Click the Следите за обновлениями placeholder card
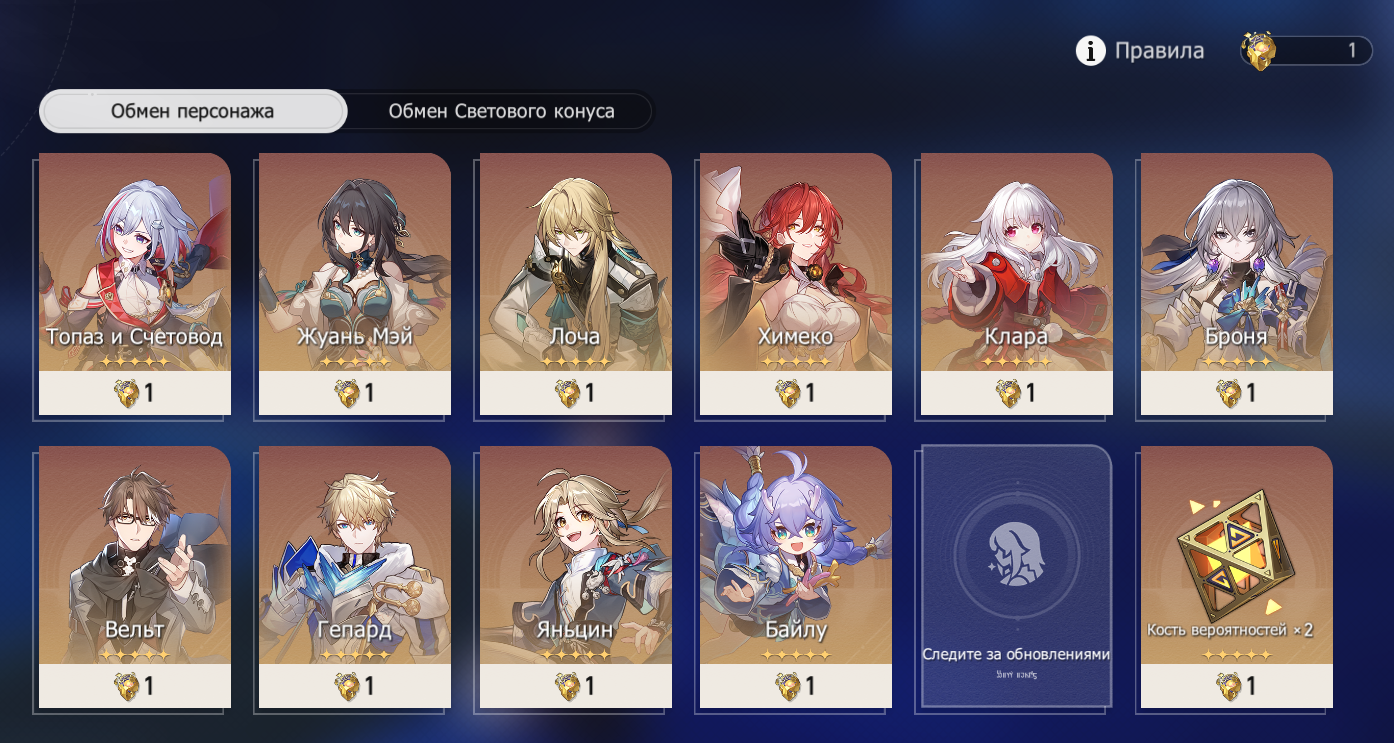 tap(1017, 577)
